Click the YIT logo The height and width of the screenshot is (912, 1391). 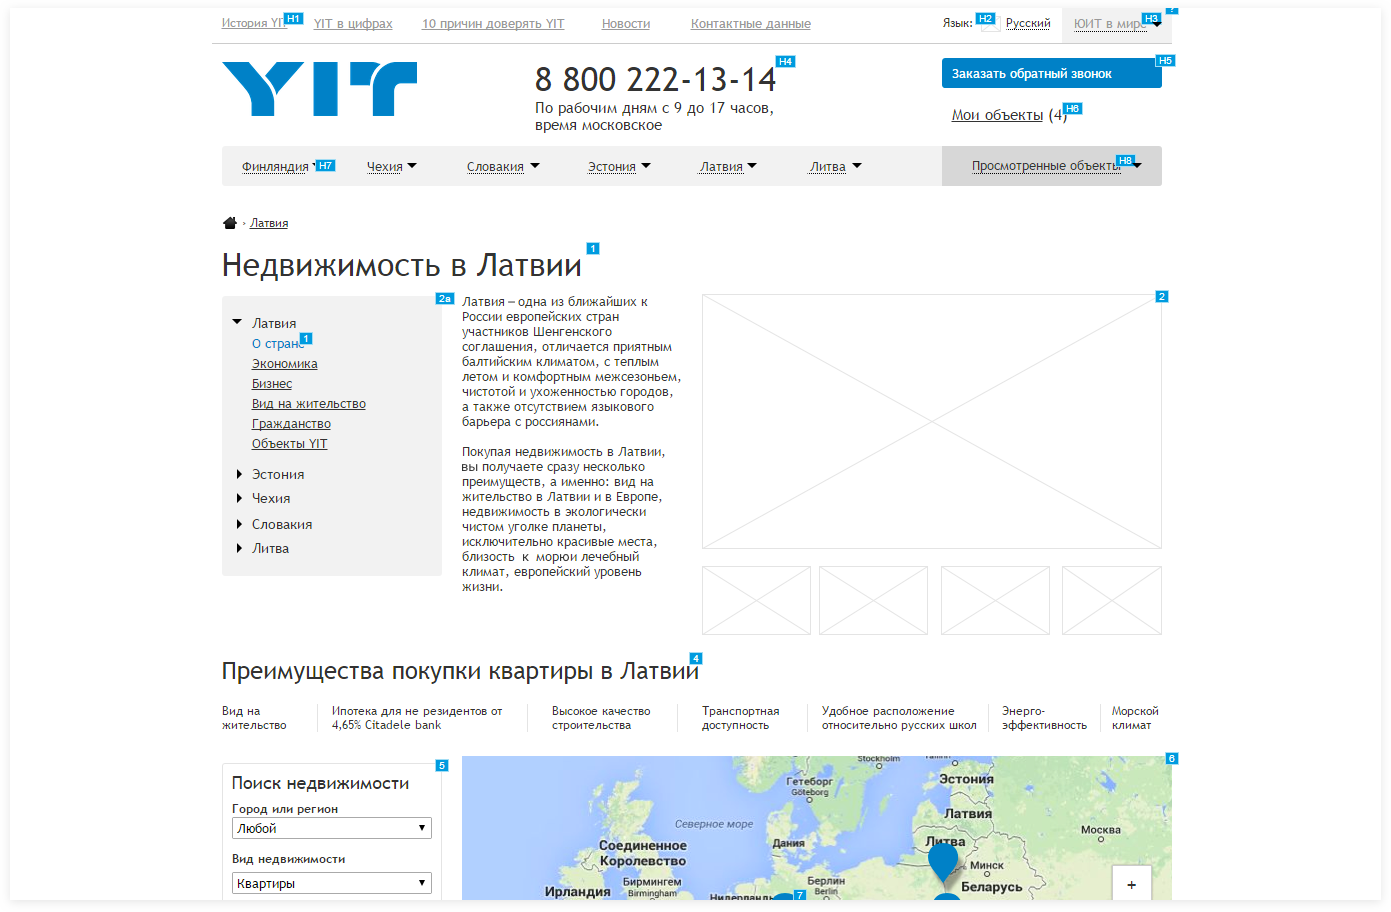[319, 89]
